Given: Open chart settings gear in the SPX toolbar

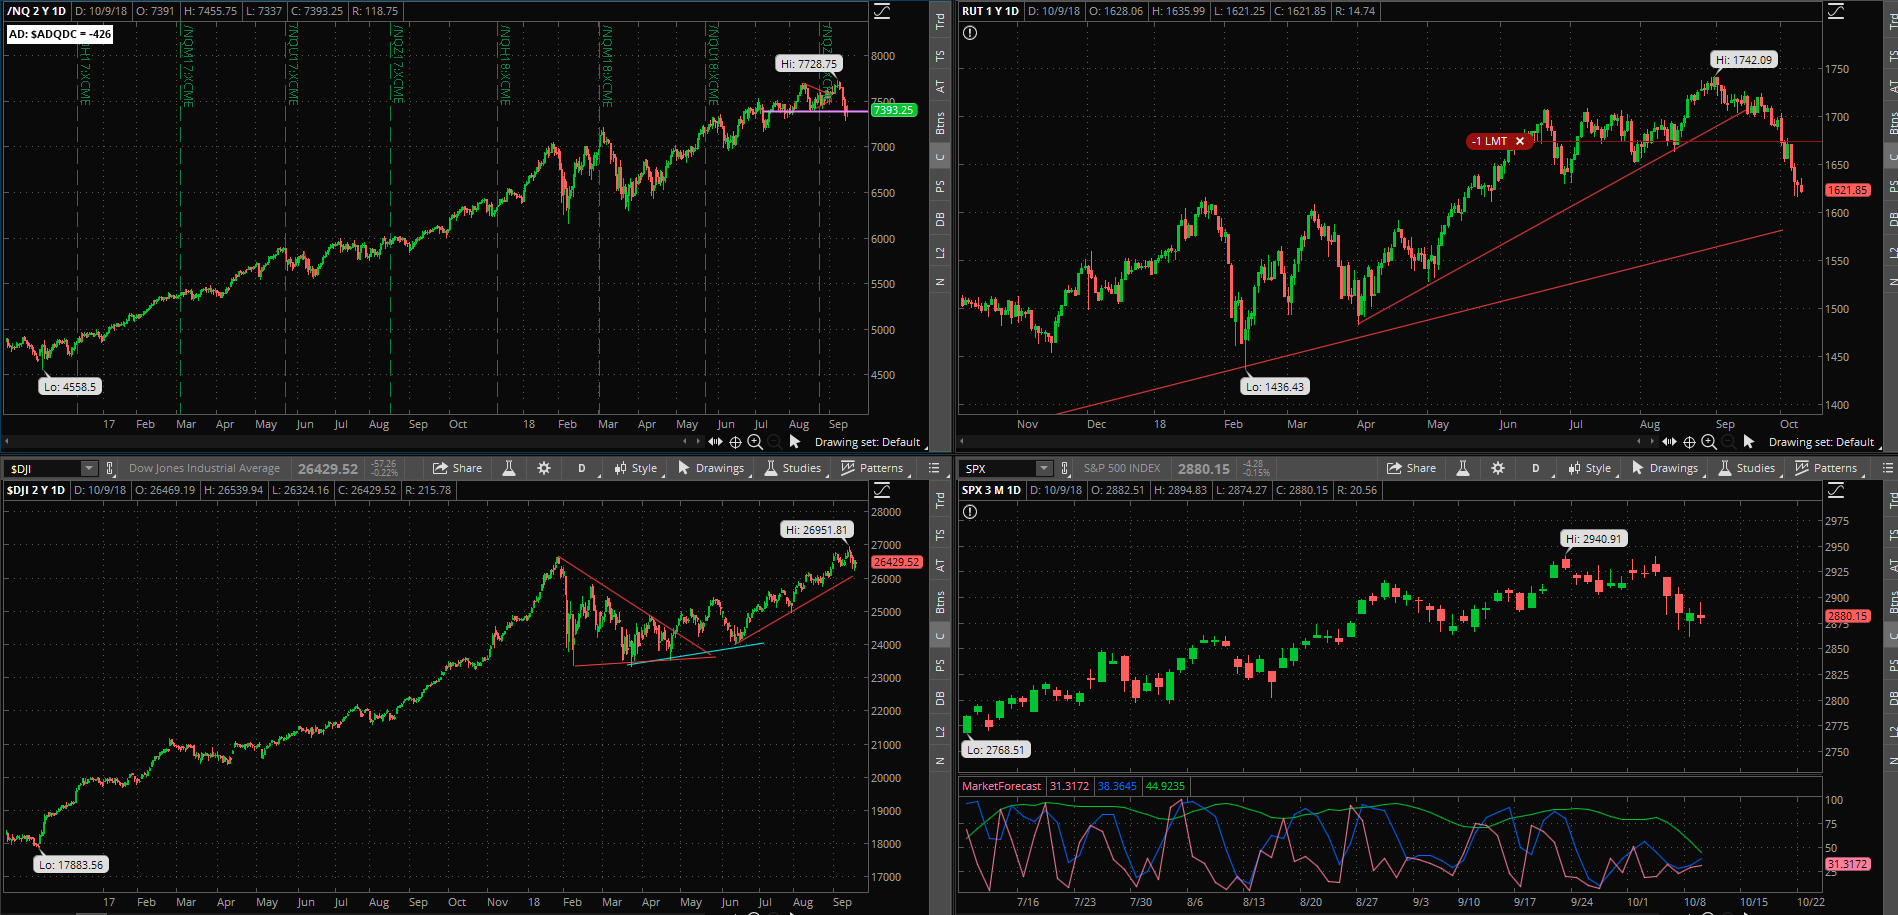Looking at the screenshot, I should pos(1498,468).
